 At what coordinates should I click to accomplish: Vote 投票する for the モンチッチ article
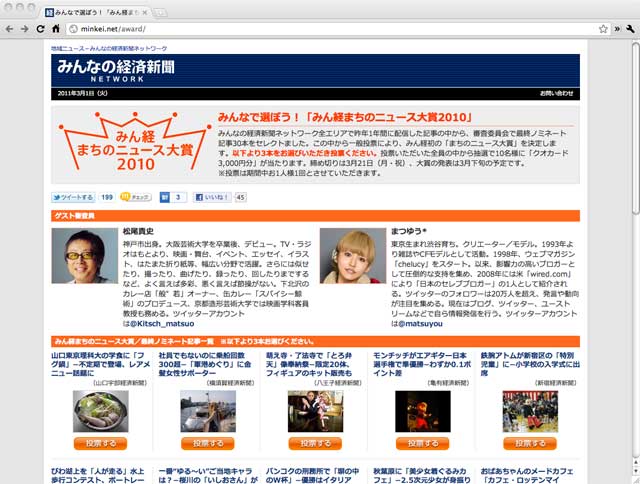(x=422, y=444)
